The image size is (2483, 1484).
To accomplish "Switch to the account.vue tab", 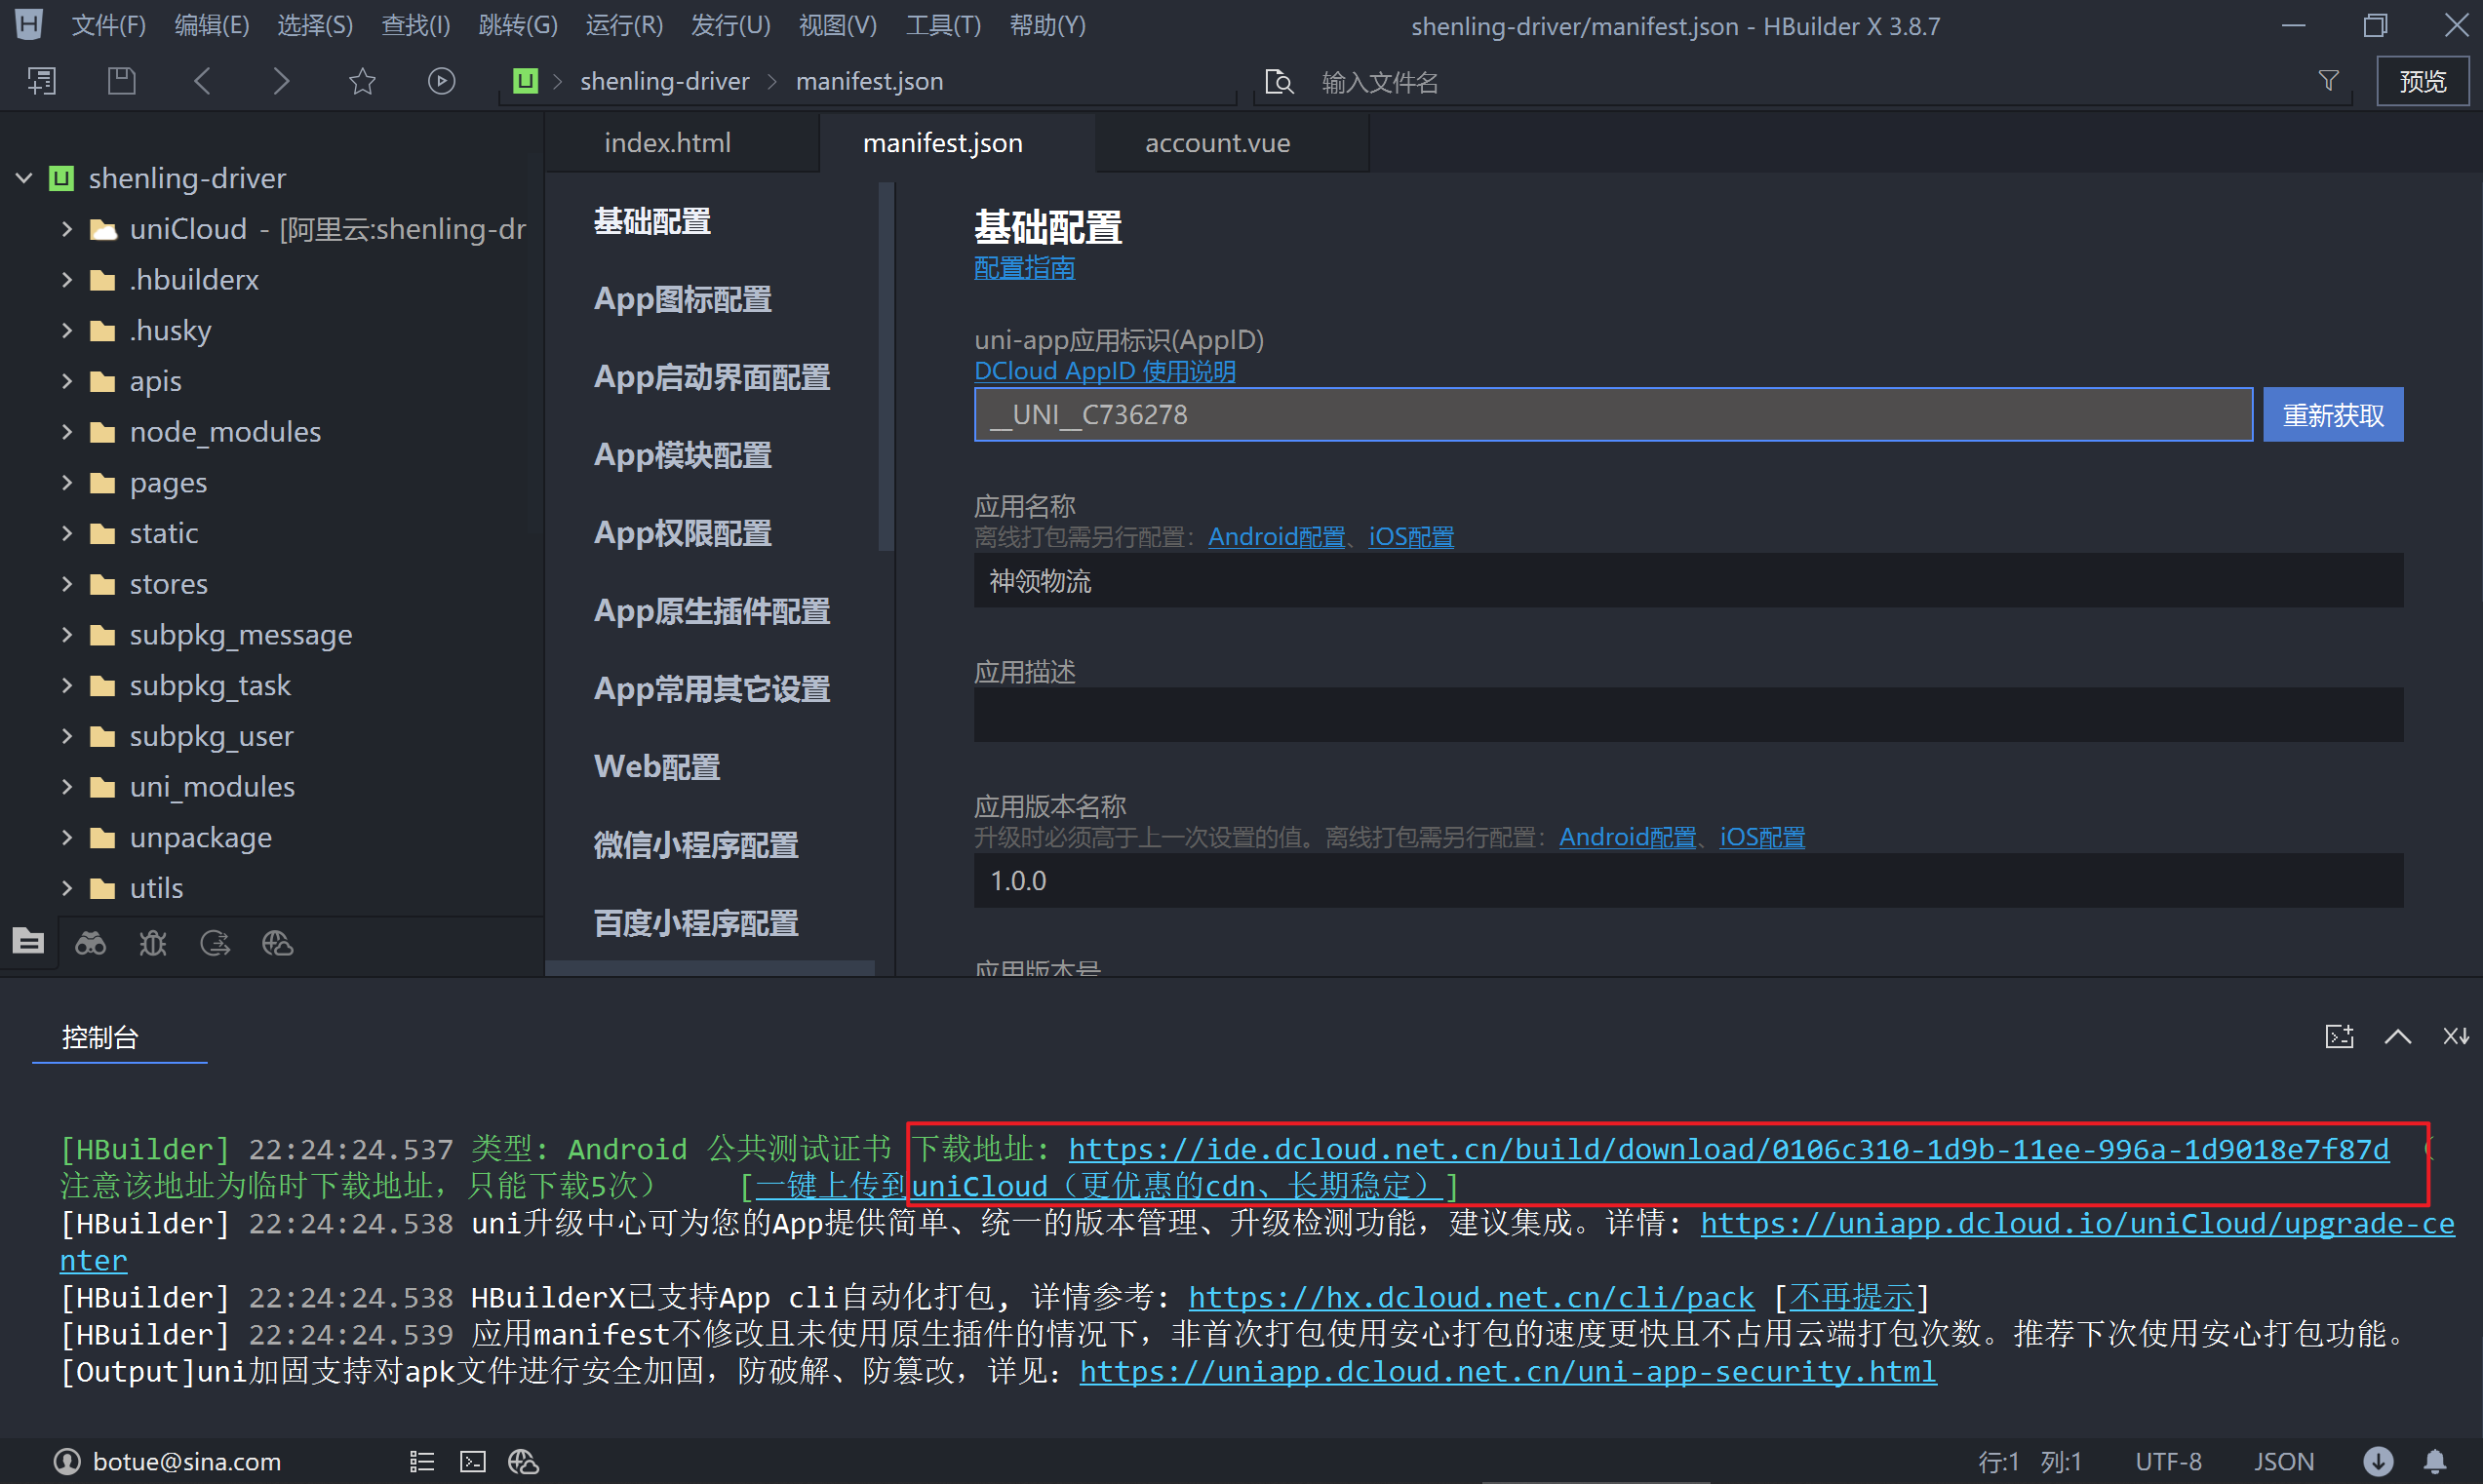I will 1216,143.
